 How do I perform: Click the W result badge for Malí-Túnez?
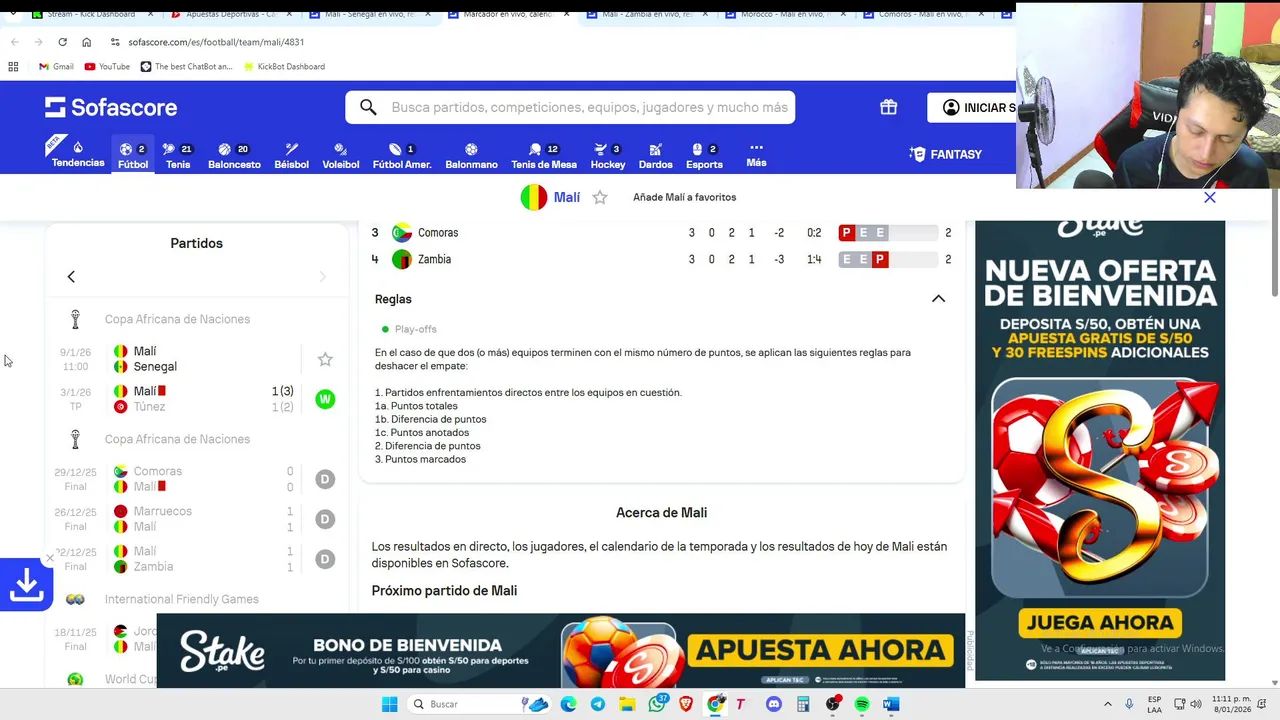coord(324,399)
